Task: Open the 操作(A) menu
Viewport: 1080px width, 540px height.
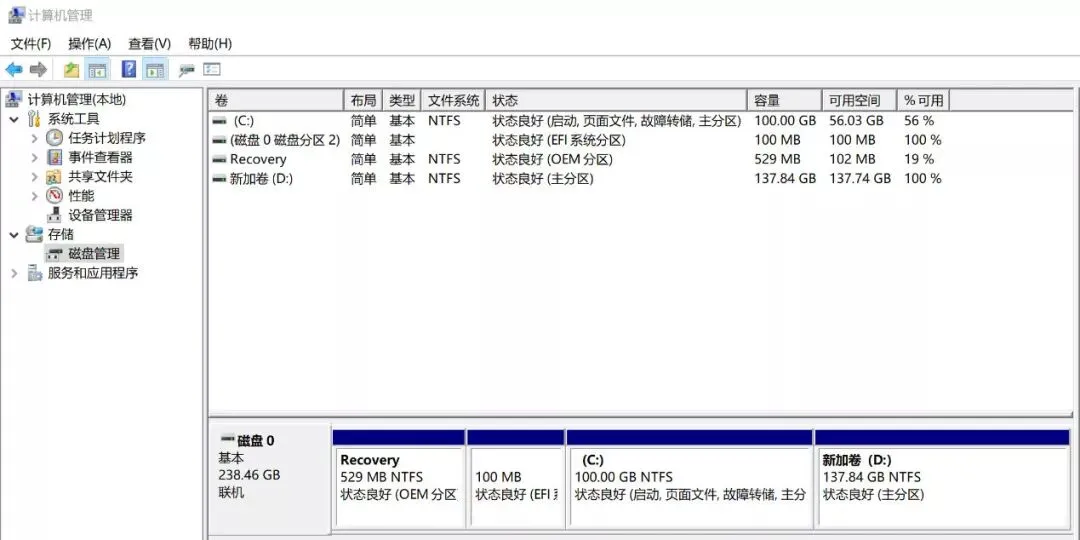Action: 90,43
